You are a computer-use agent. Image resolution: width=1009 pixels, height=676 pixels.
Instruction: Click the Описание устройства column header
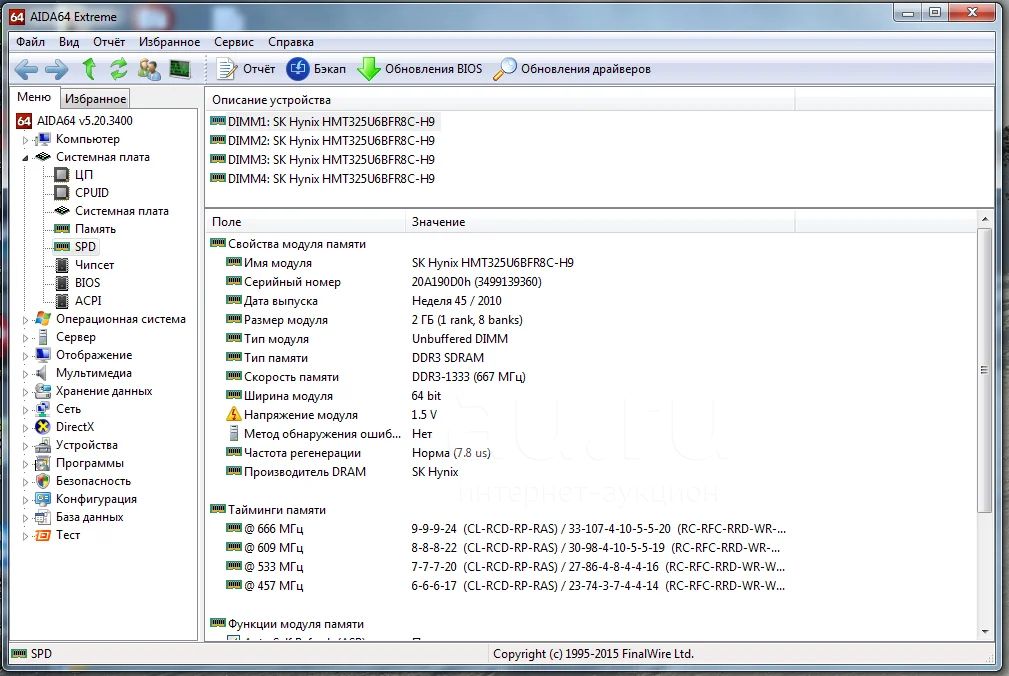point(500,100)
